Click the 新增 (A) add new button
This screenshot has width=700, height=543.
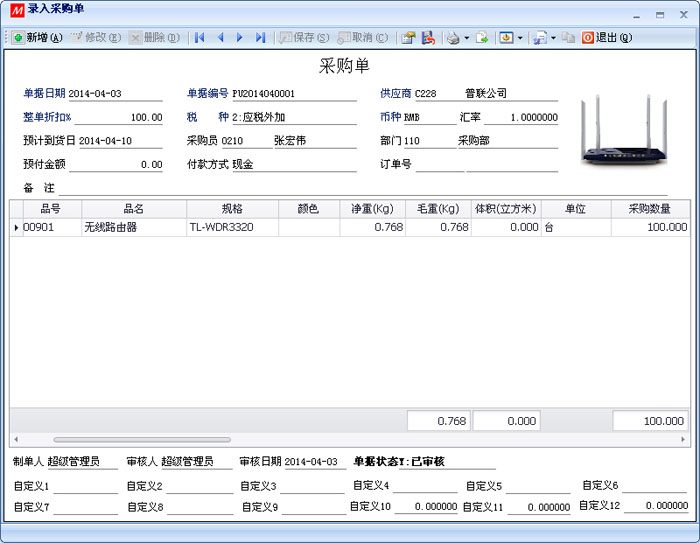coord(38,38)
